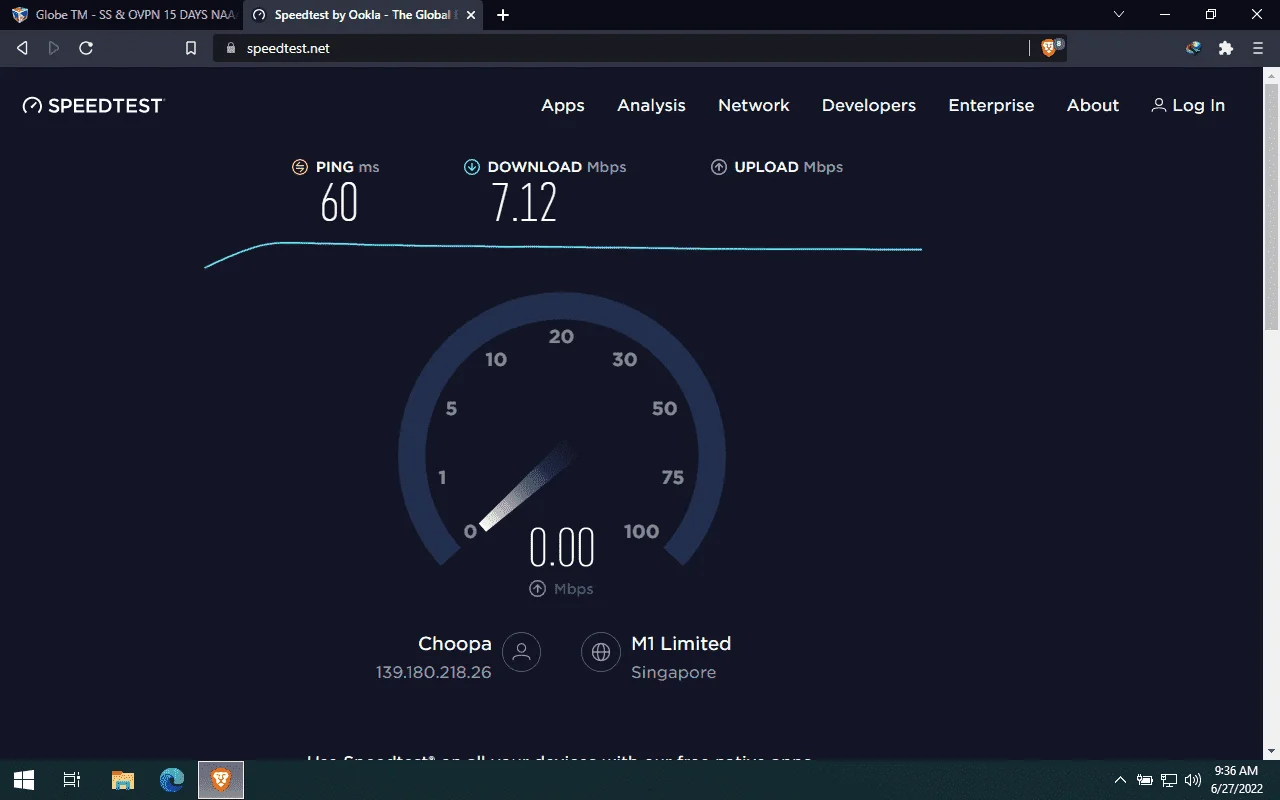The width and height of the screenshot is (1280, 800).
Task: Open the Network menu item
Action: pyautogui.click(x=754, y=105)
